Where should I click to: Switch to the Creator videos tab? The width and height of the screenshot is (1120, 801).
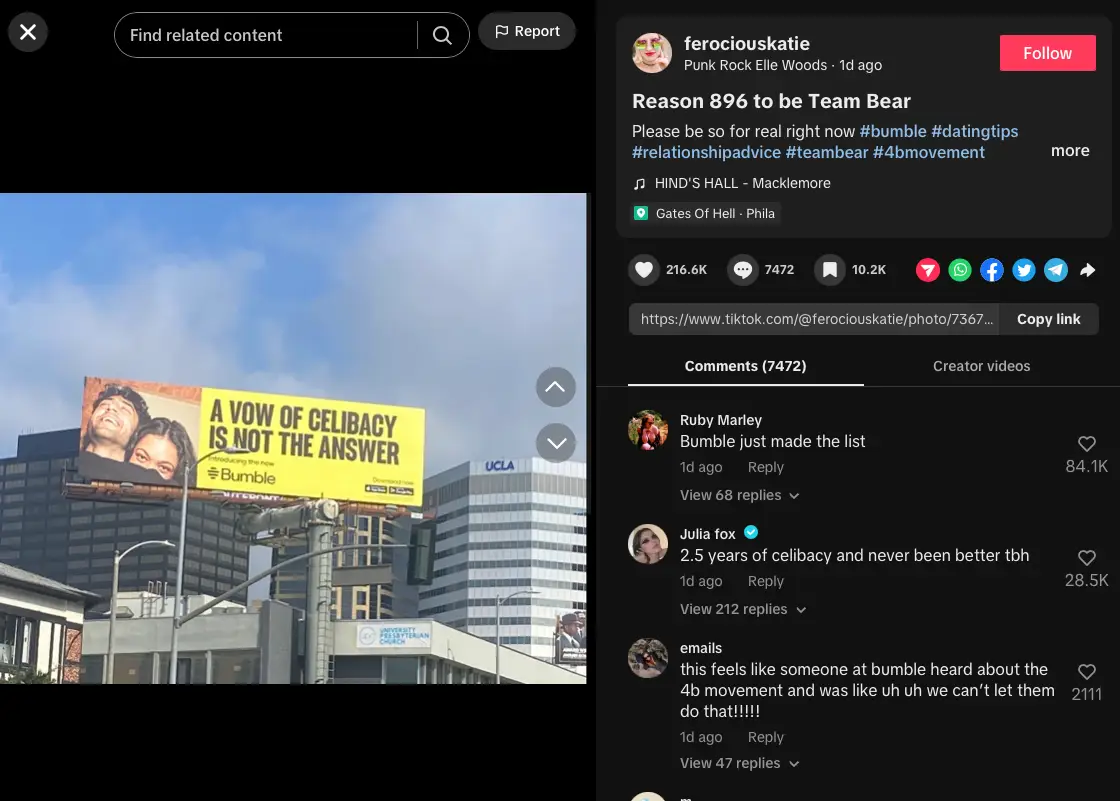981,366
